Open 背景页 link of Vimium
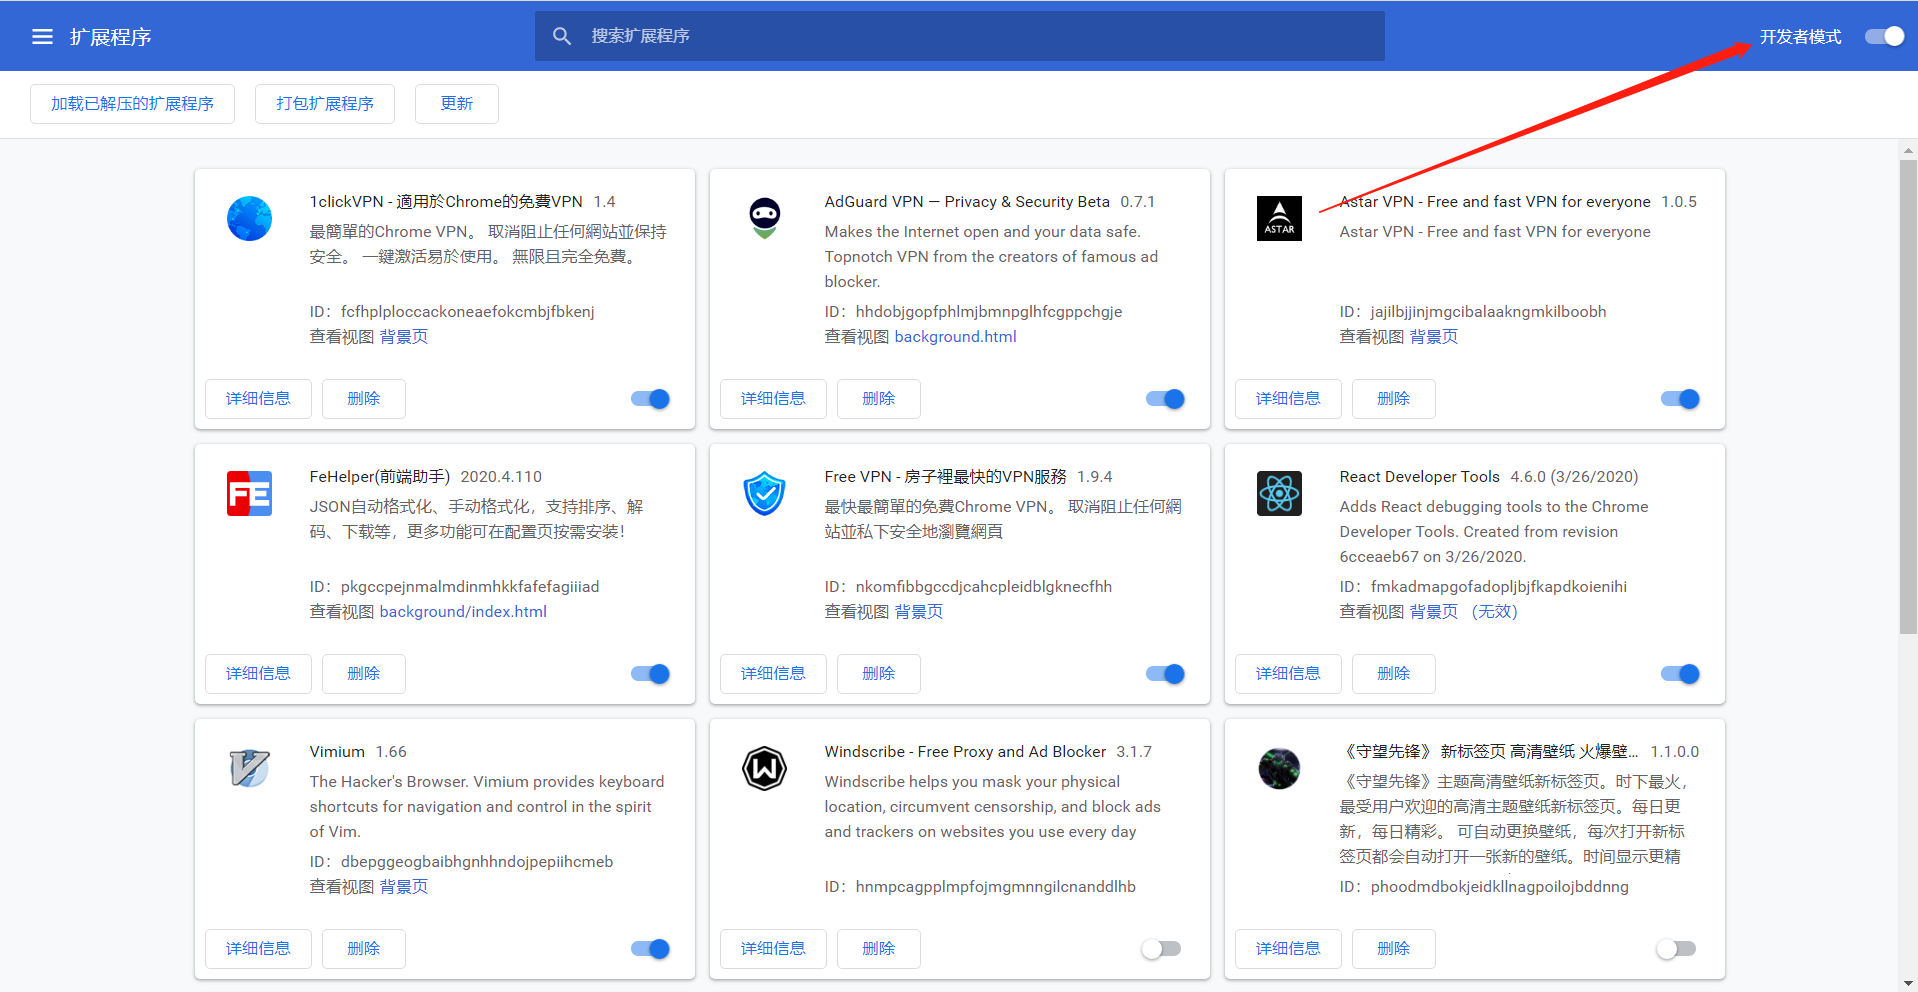 tap(404, 887)
